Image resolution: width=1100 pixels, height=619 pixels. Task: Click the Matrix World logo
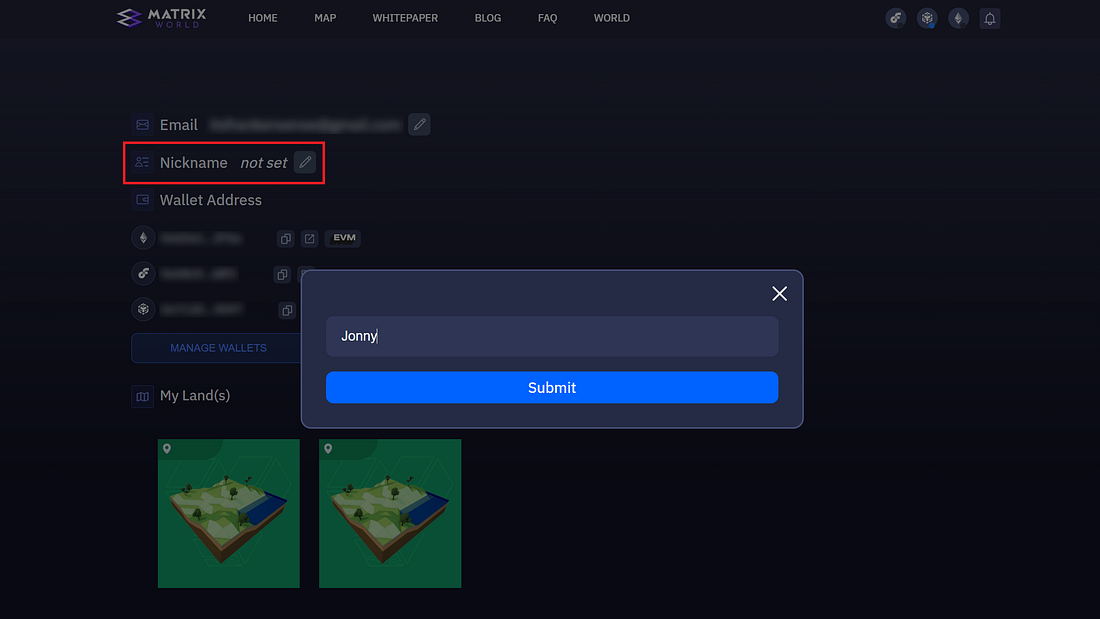pyautogui.click(x=161, y=18)
